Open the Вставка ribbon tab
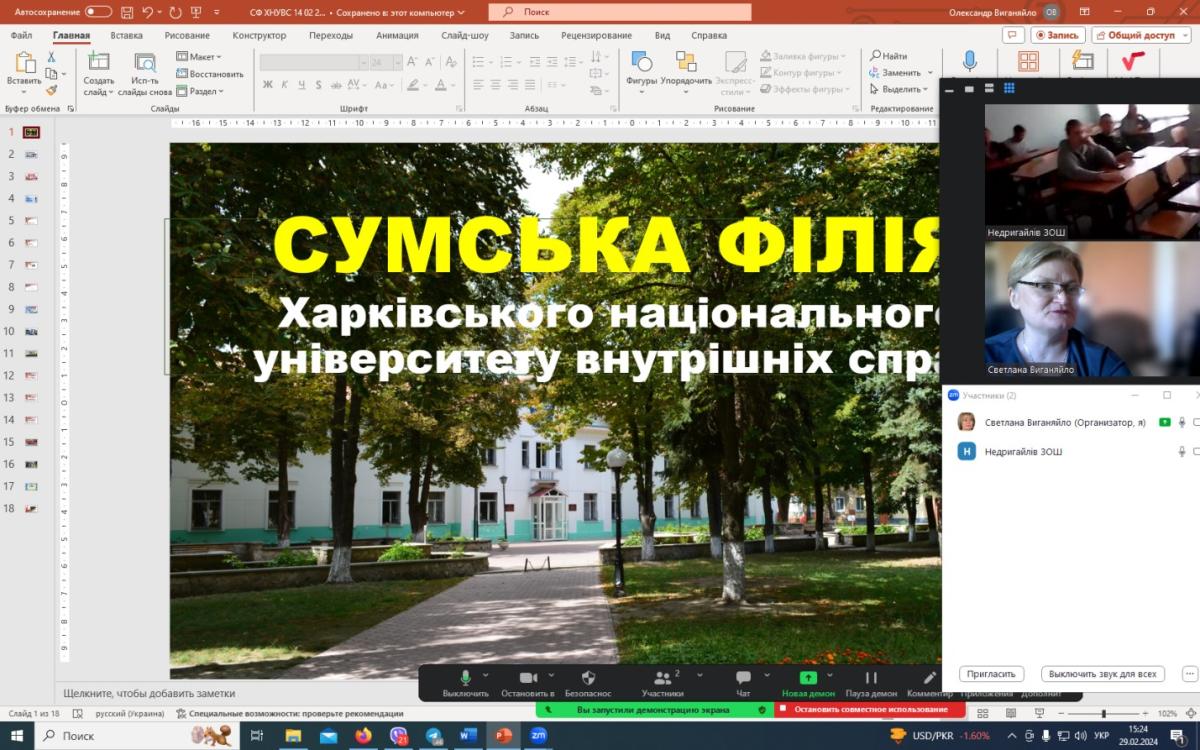The width and height of the screenshot is (1200, 750). coord(126,35)
